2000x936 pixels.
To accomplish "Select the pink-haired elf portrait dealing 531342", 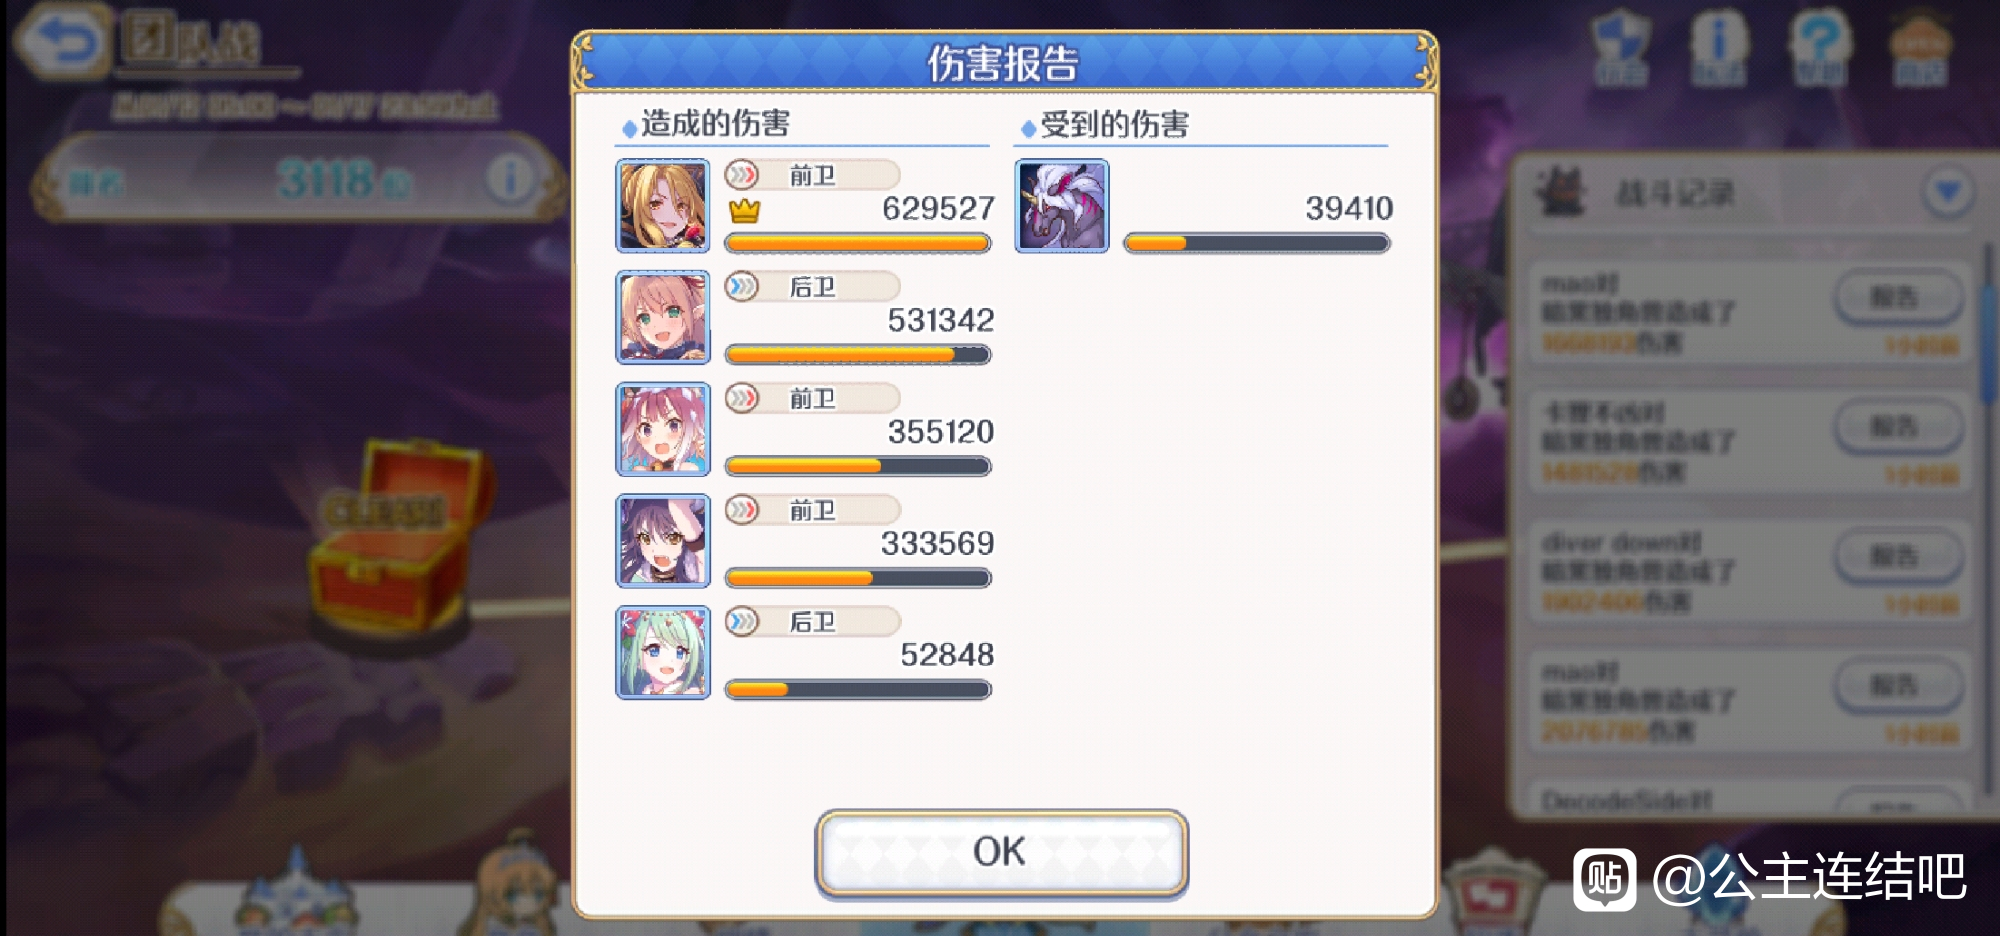I will point(662,317).
